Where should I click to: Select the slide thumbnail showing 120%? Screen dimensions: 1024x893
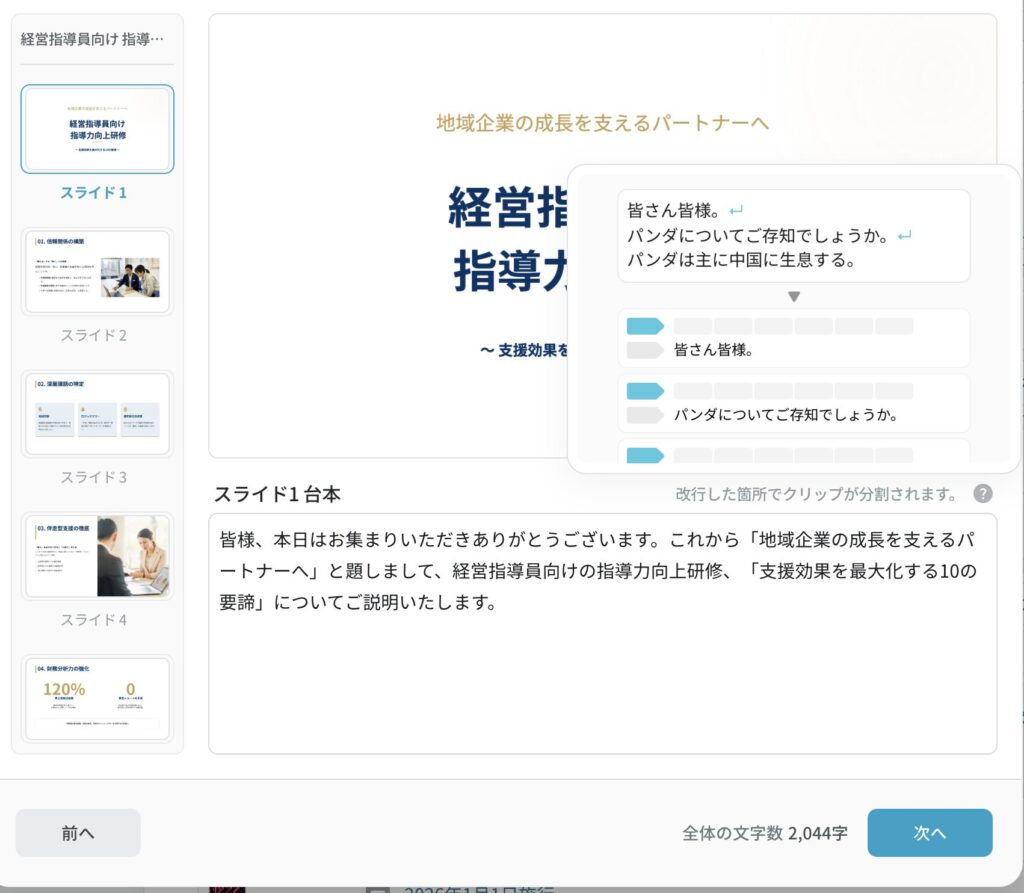click(97, 698)
